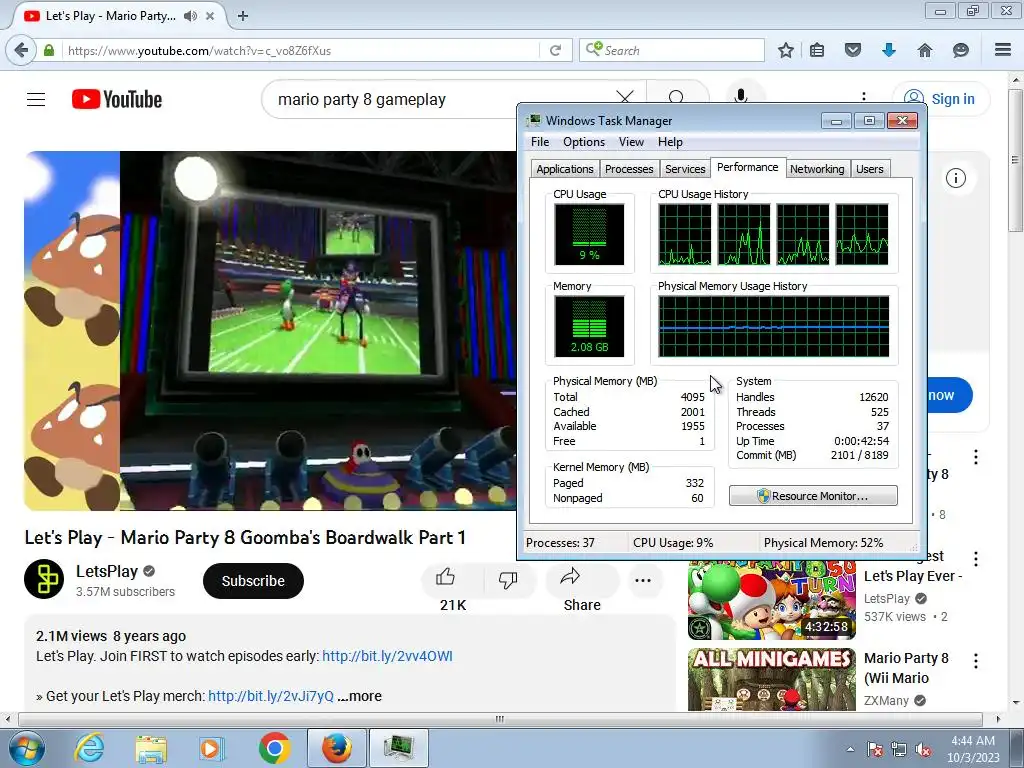Open YouTube guide hamburger menu
The image size is (1024, 768).
tap(36, 99)
